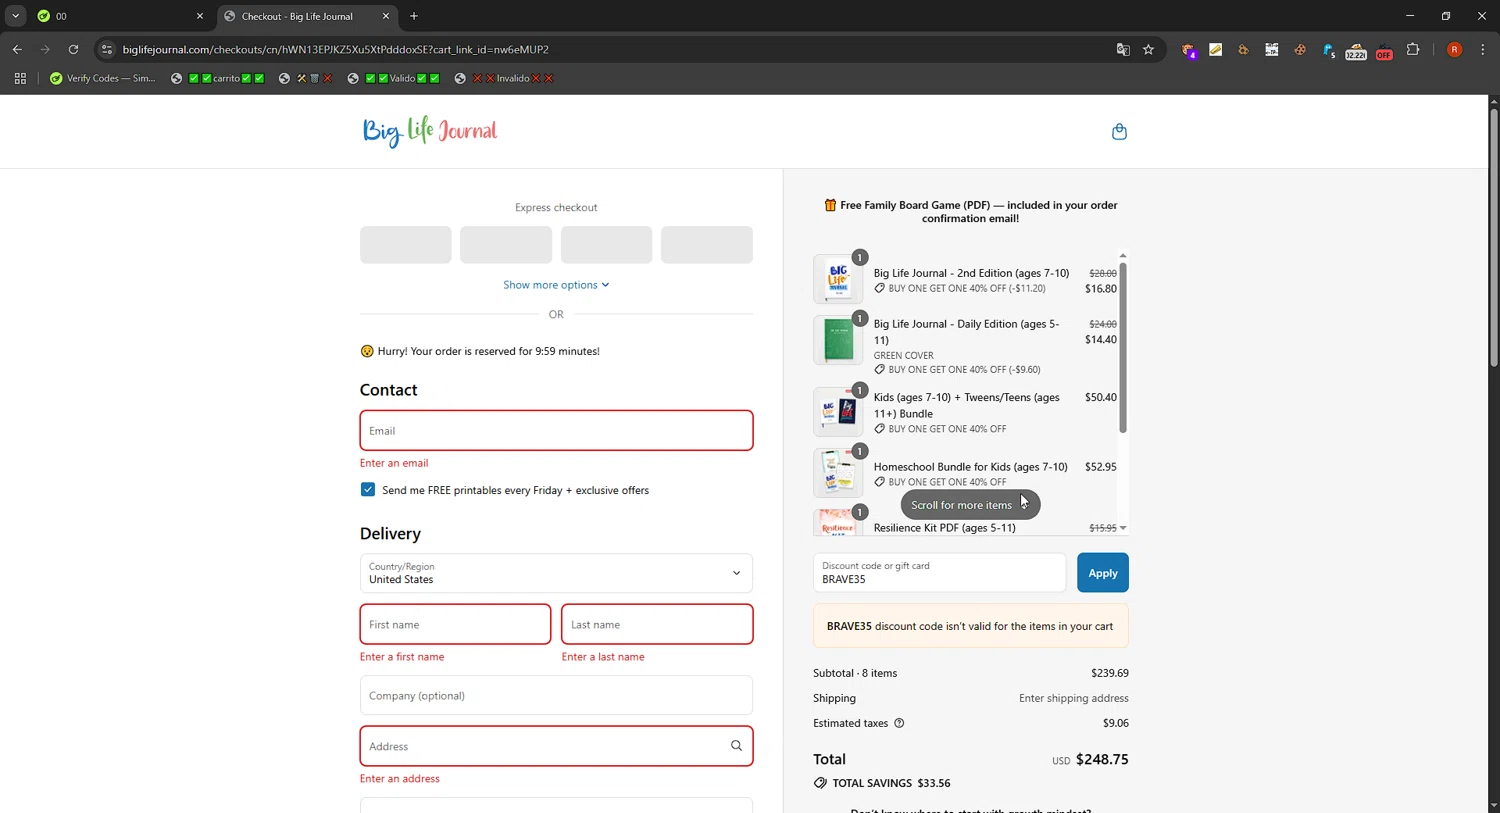Open the bookmarks bar apps grid icon
This screenshot has height=813, width=1500.
point(20,78)
